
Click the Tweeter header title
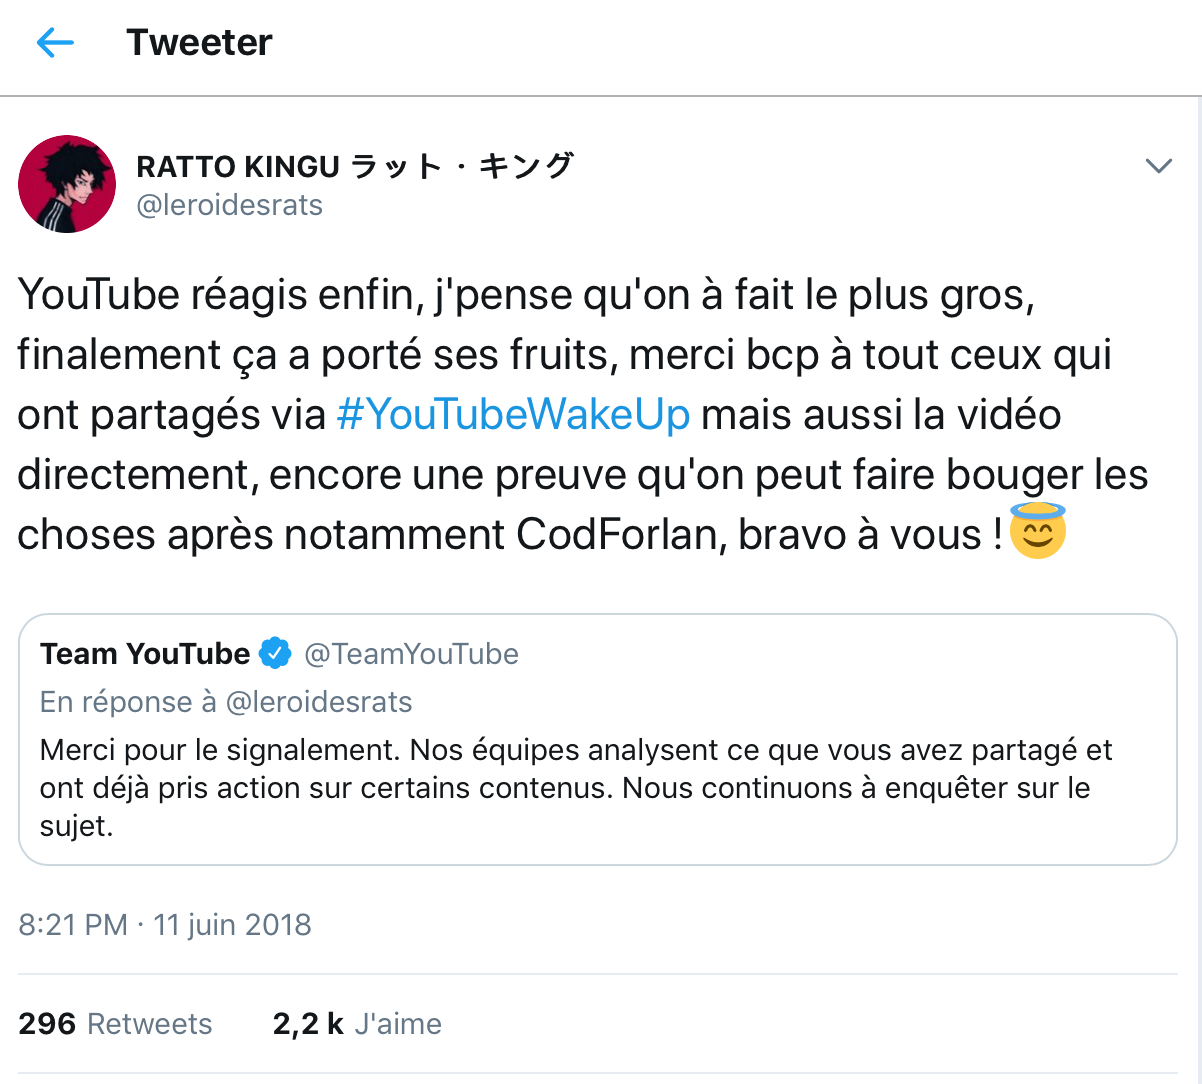(199, 42)
